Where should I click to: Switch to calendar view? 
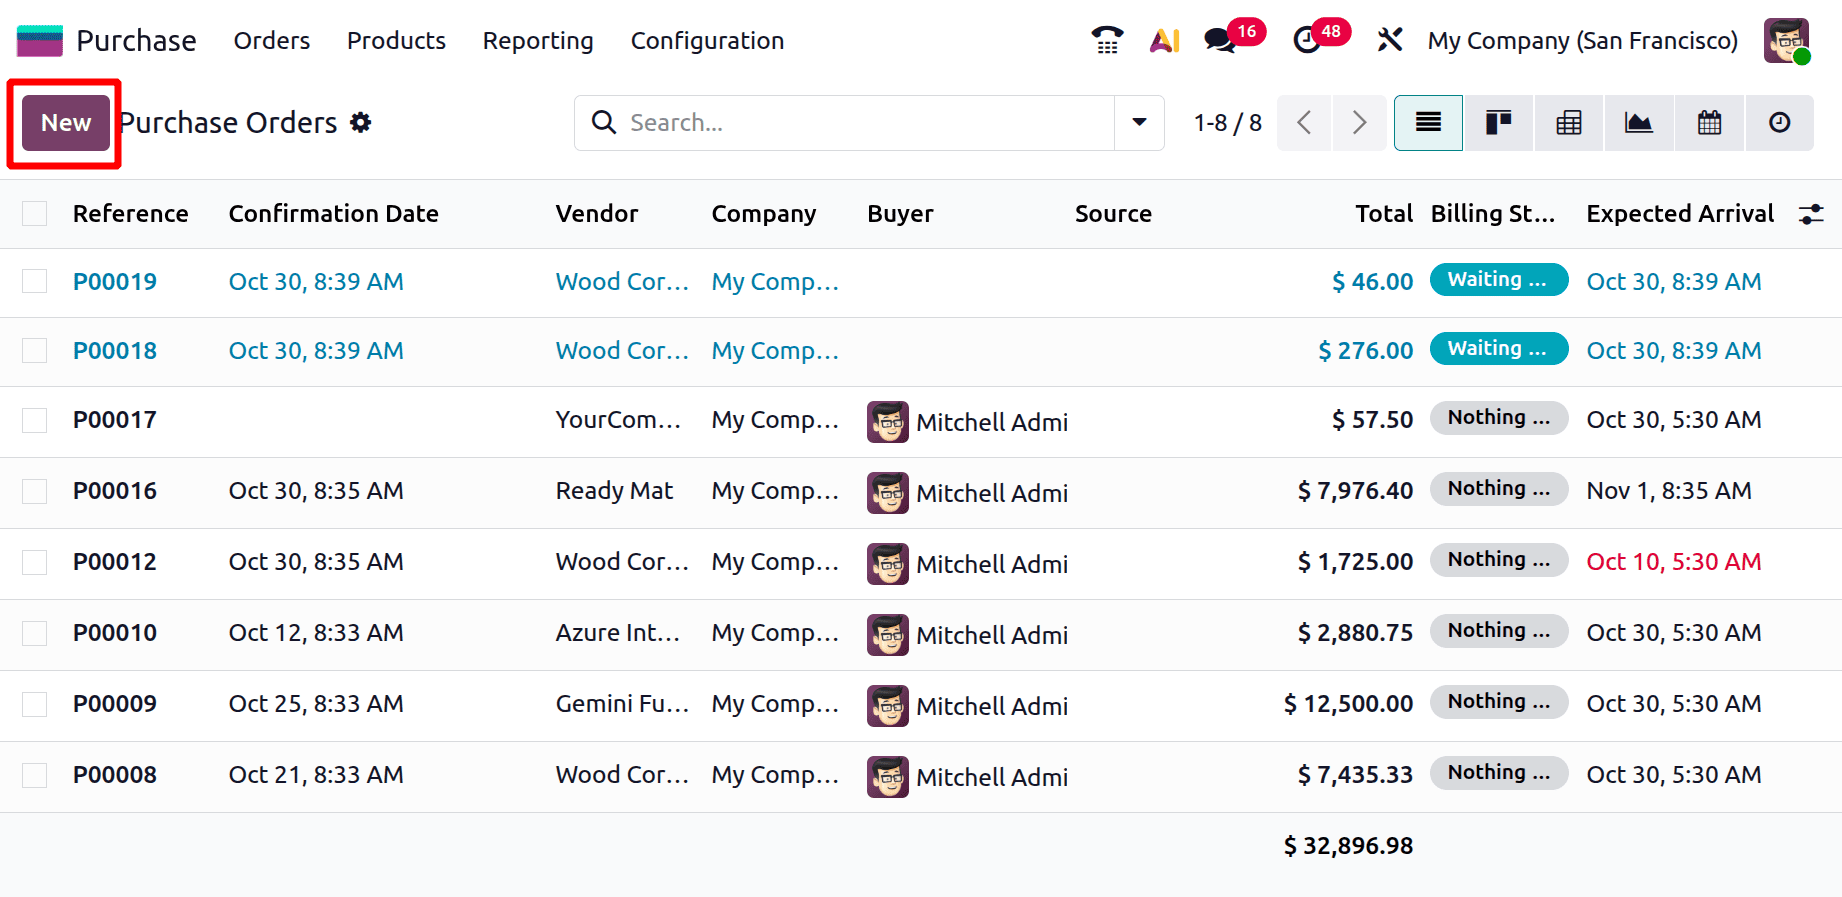click(1710, 123)
